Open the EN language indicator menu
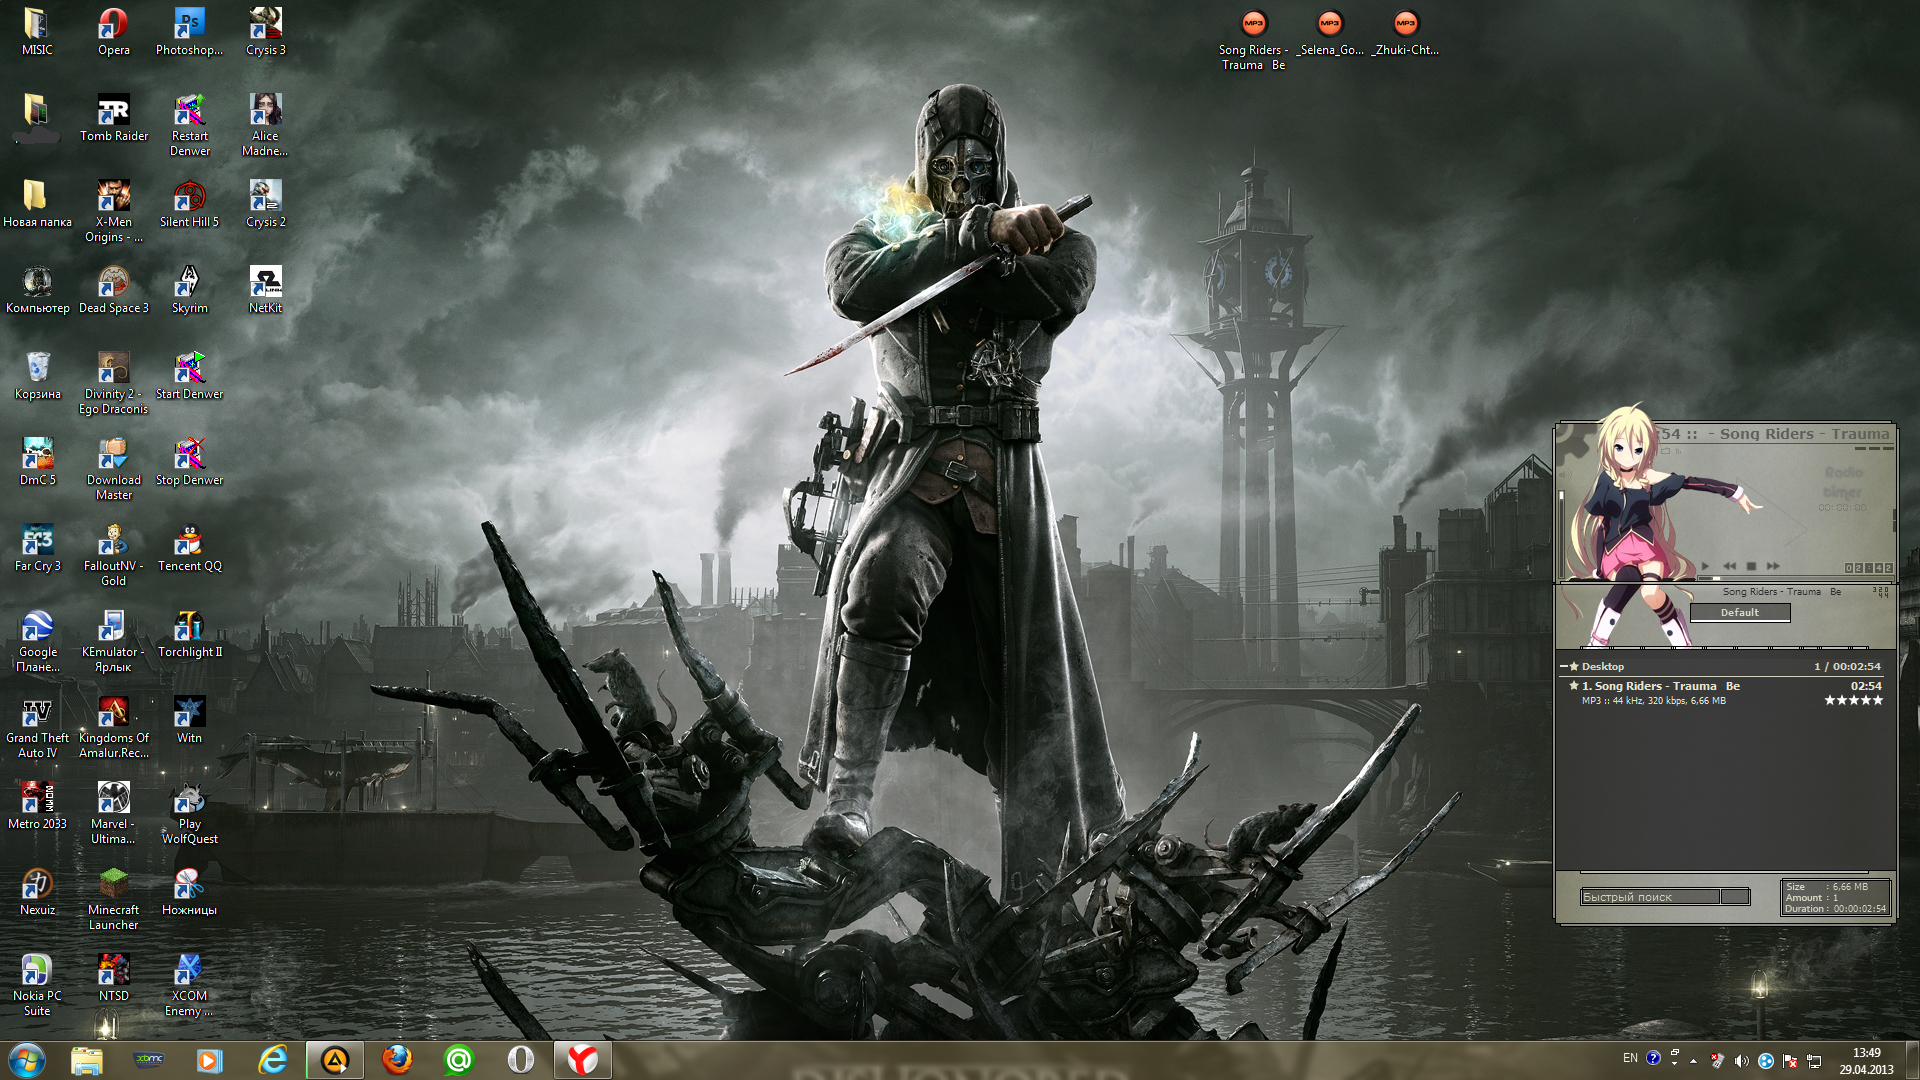 (x=1630, y=1058)
